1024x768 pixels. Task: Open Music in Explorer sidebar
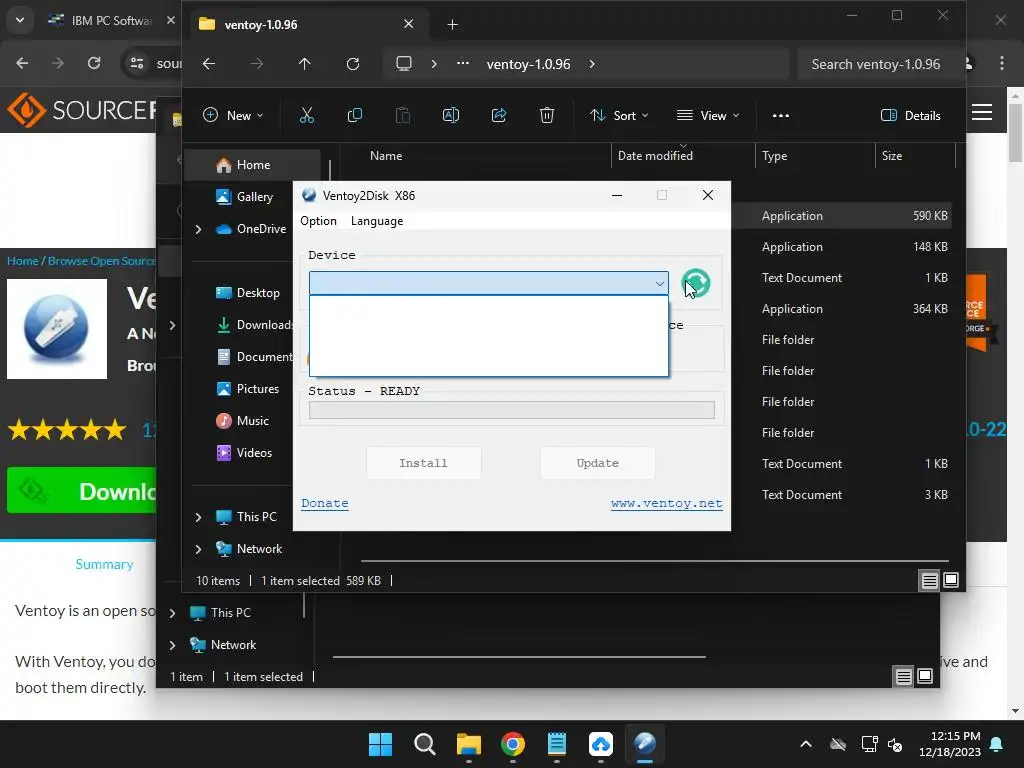pyautogui.click(x=252, y=421)
